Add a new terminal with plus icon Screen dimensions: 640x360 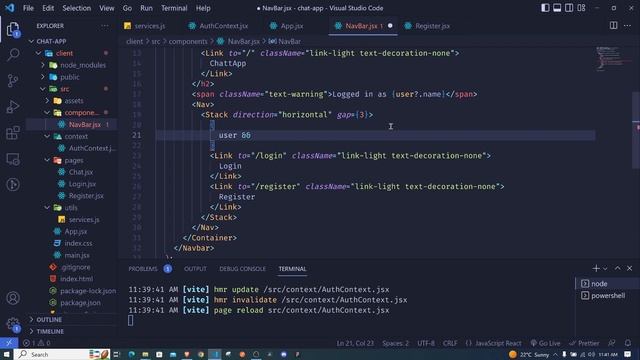click(x=596, y=268)
